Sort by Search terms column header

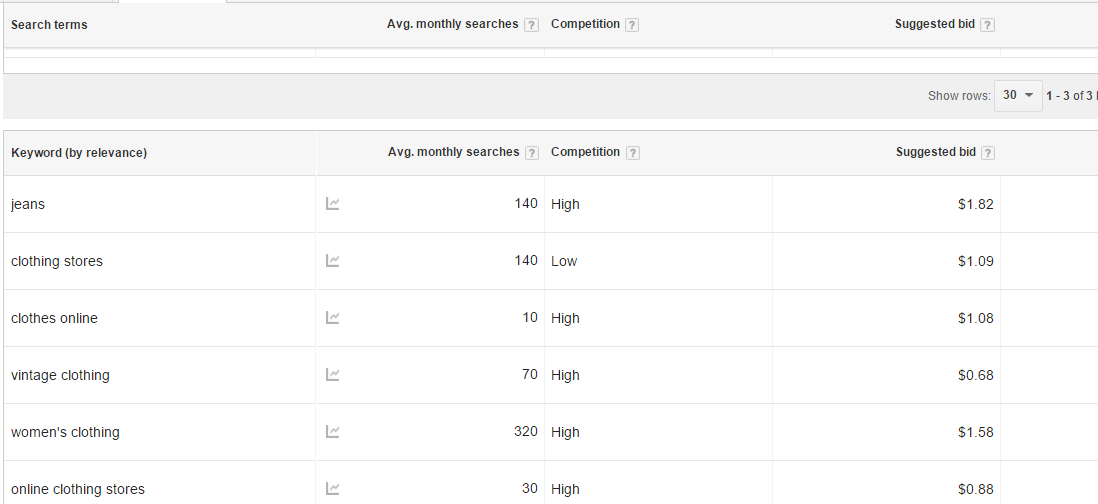pos(49,24)
